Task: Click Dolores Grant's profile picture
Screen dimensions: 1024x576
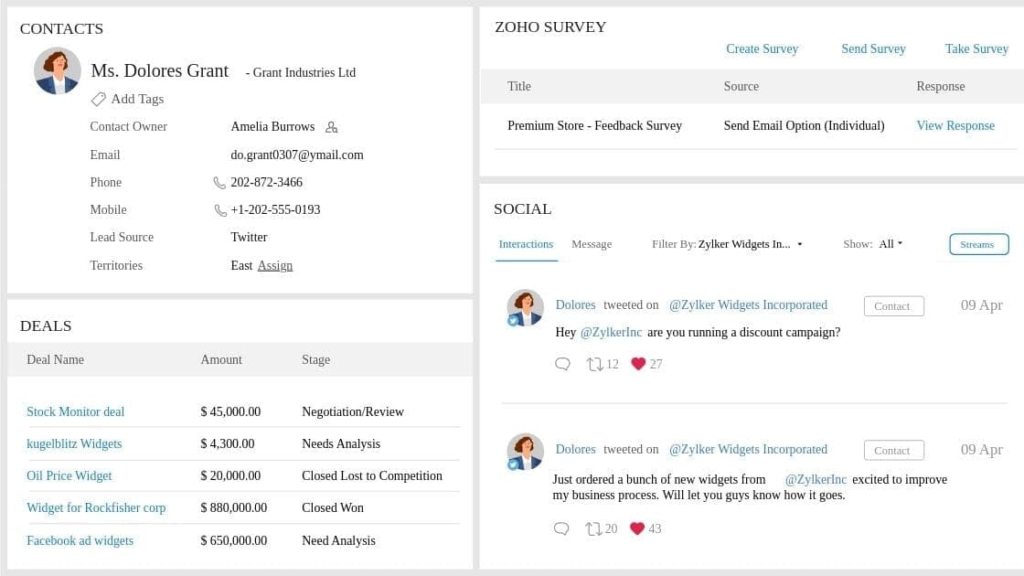Action: pos(57,71)
